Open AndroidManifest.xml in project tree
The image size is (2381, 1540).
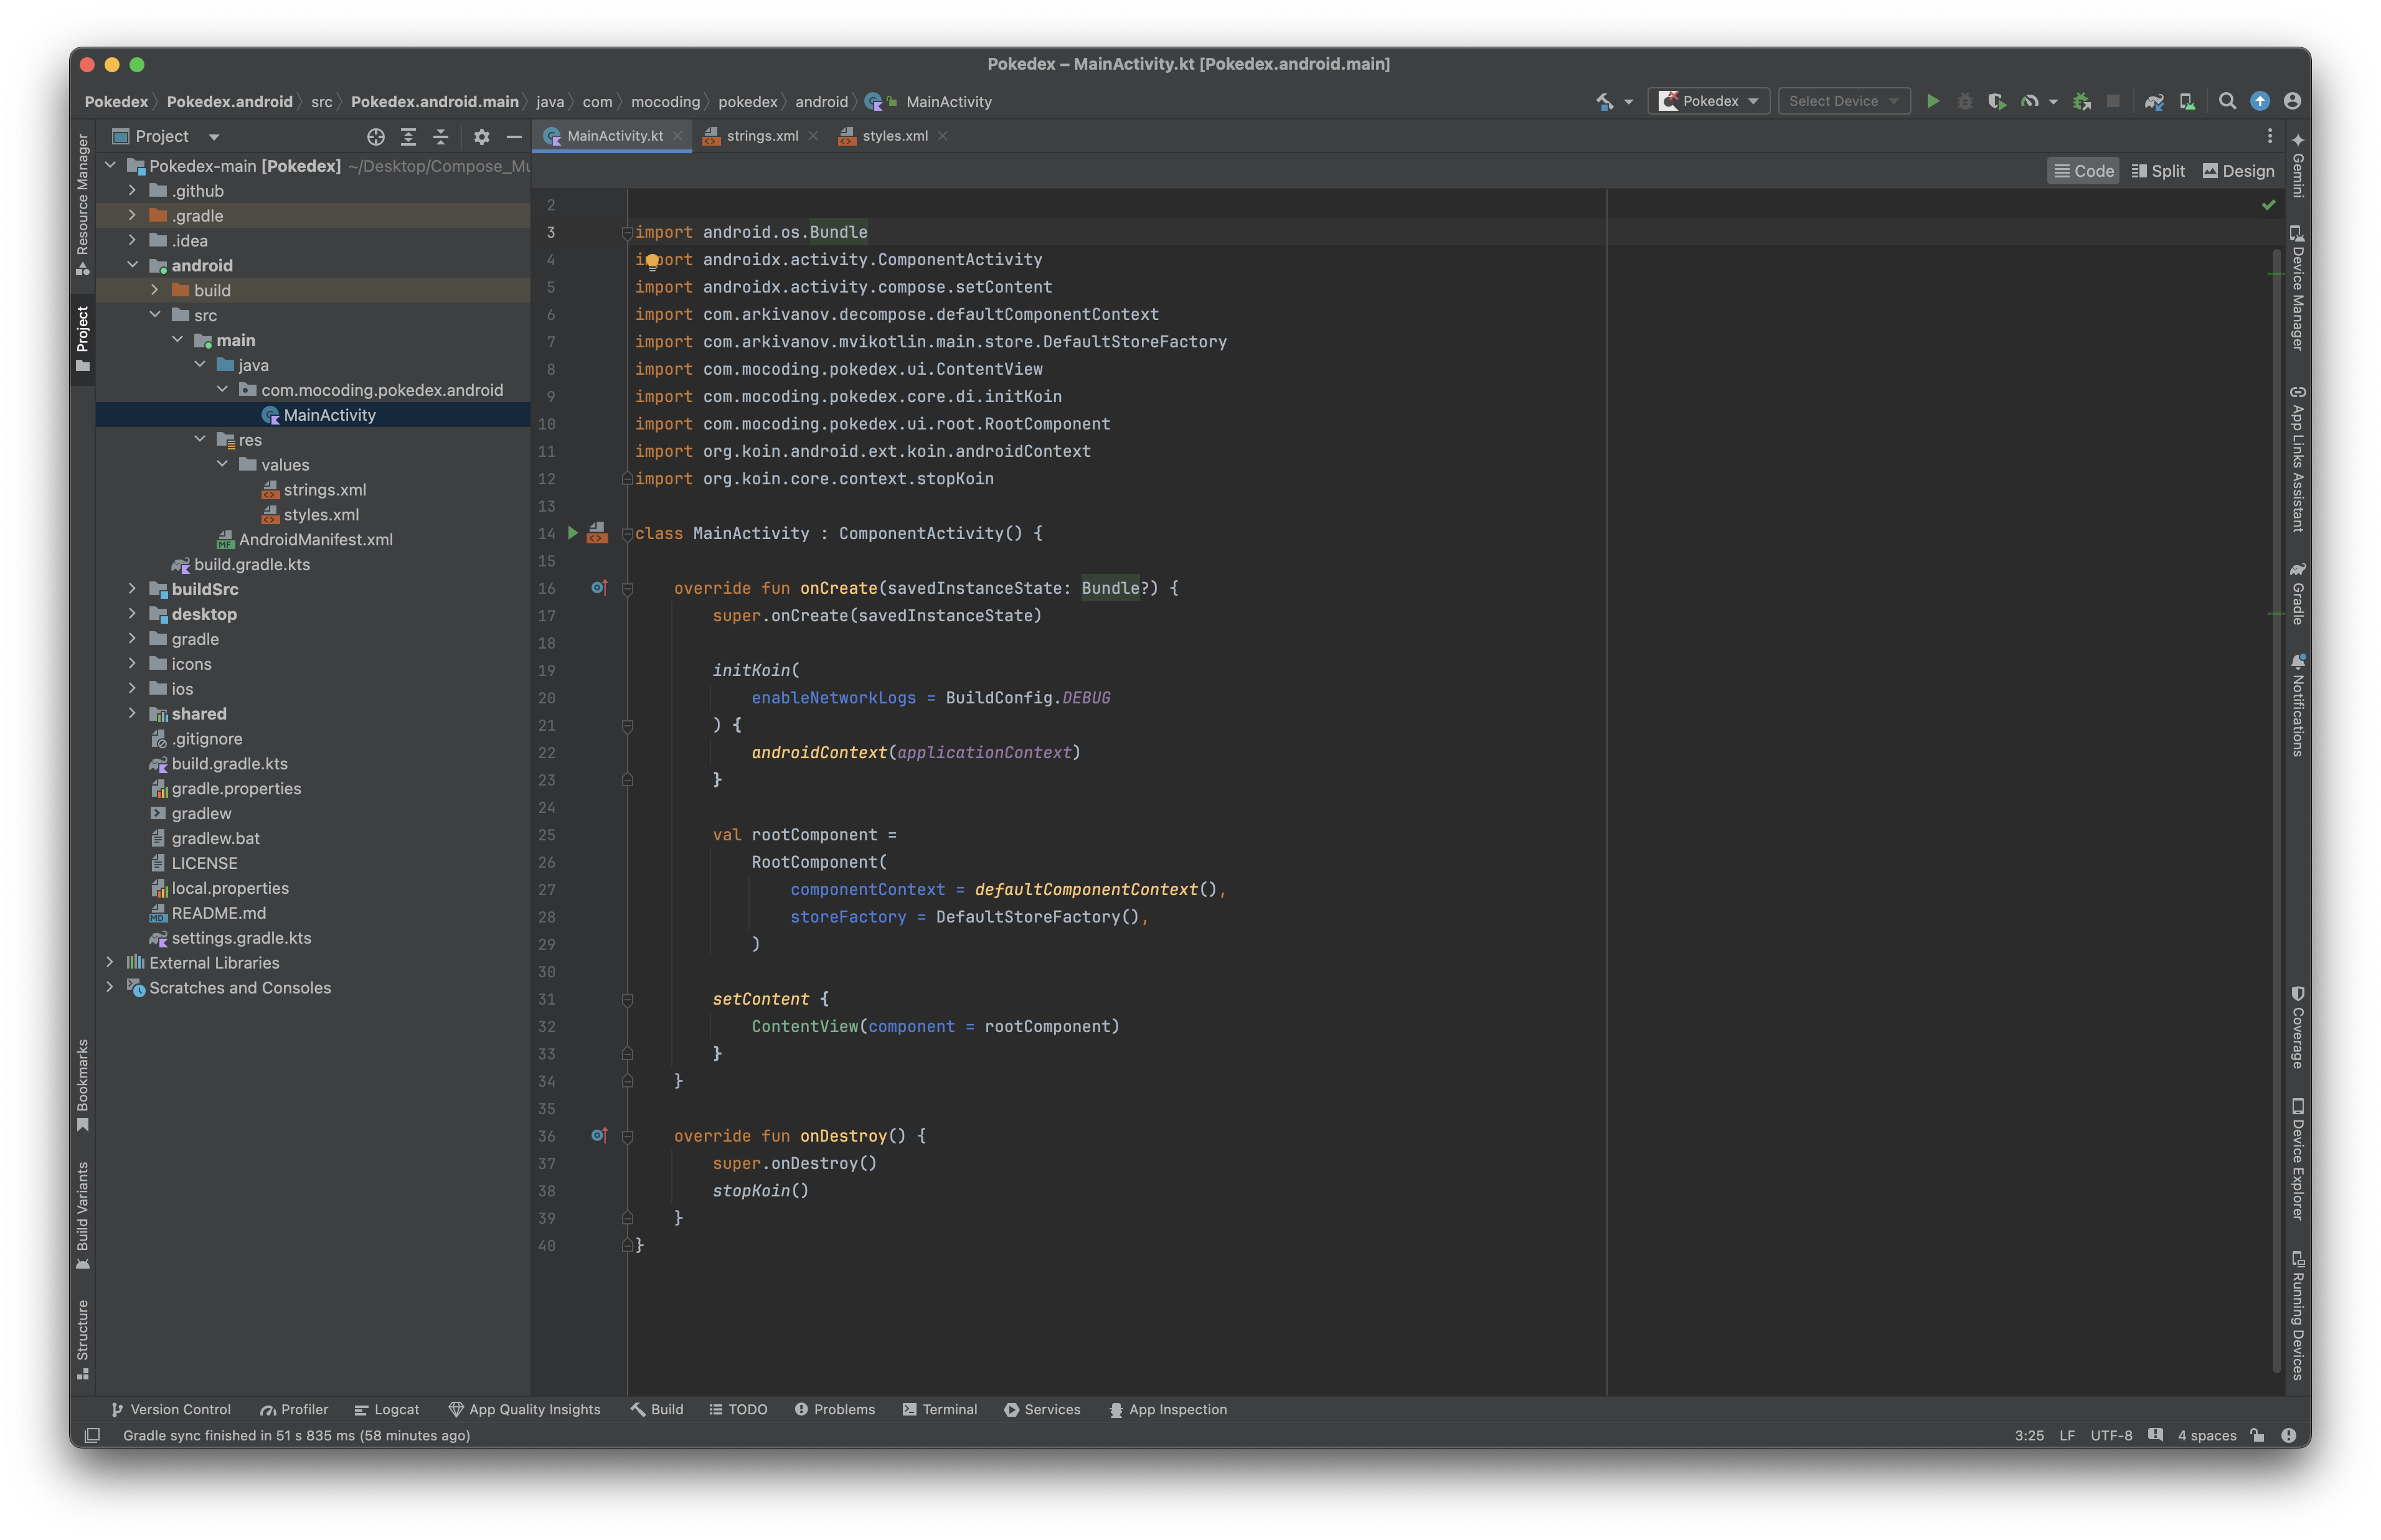(315, 540)
